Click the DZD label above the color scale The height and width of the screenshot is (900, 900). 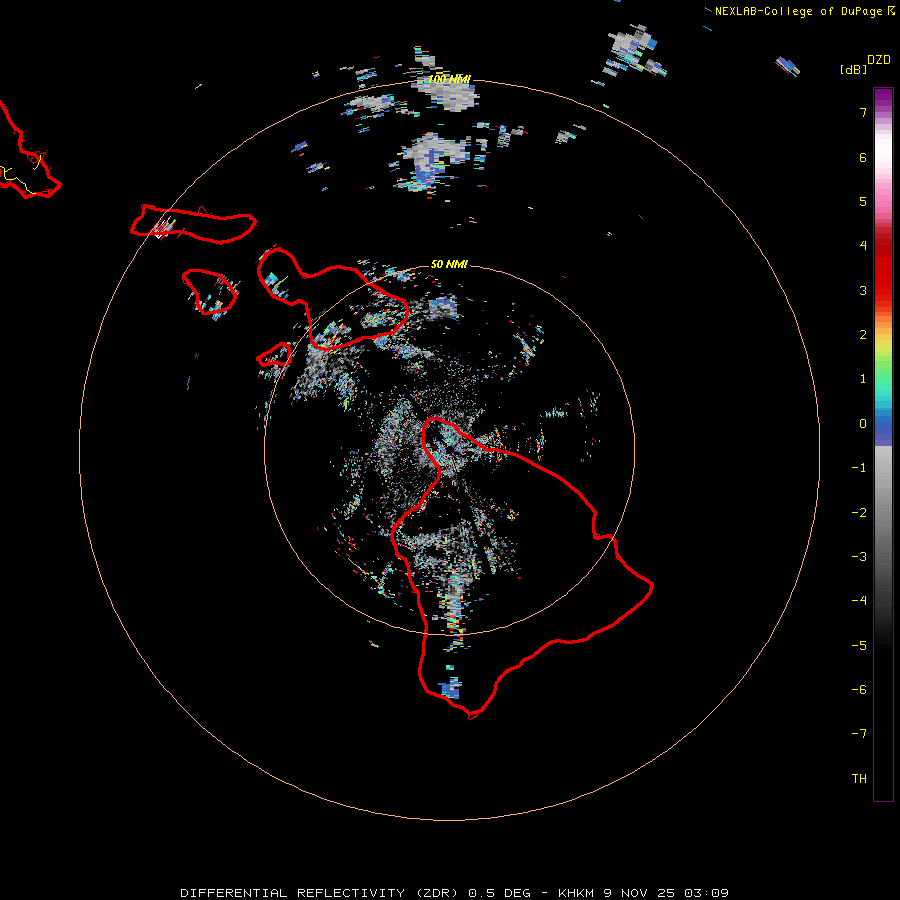click(879, 60)
